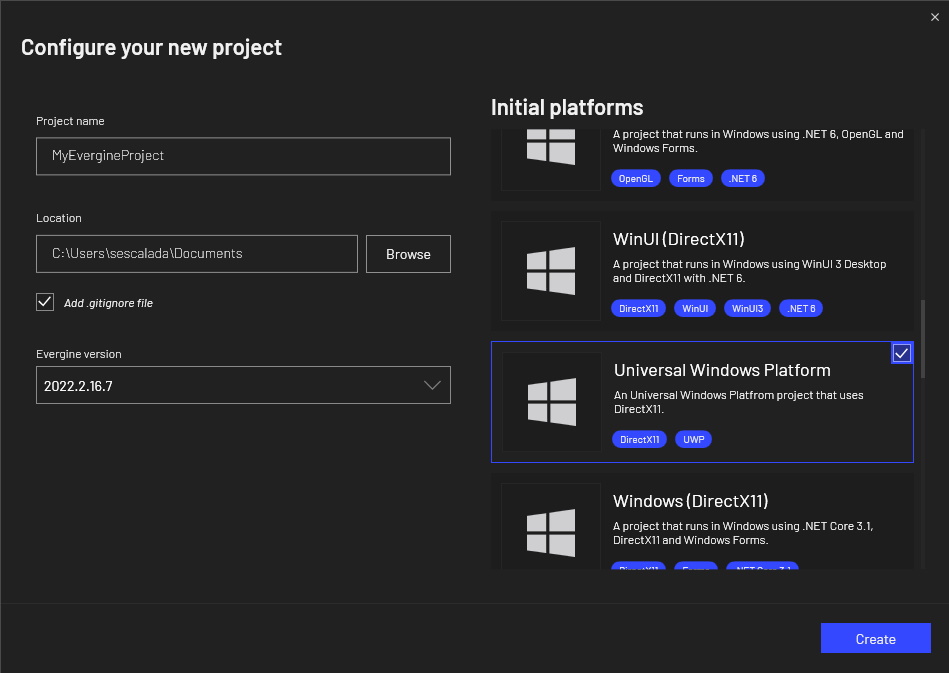The image size is (949, 673).
Task: Uncheck the Add .gitignore file option
Action: pyautogui.click(x=44, y=301)
